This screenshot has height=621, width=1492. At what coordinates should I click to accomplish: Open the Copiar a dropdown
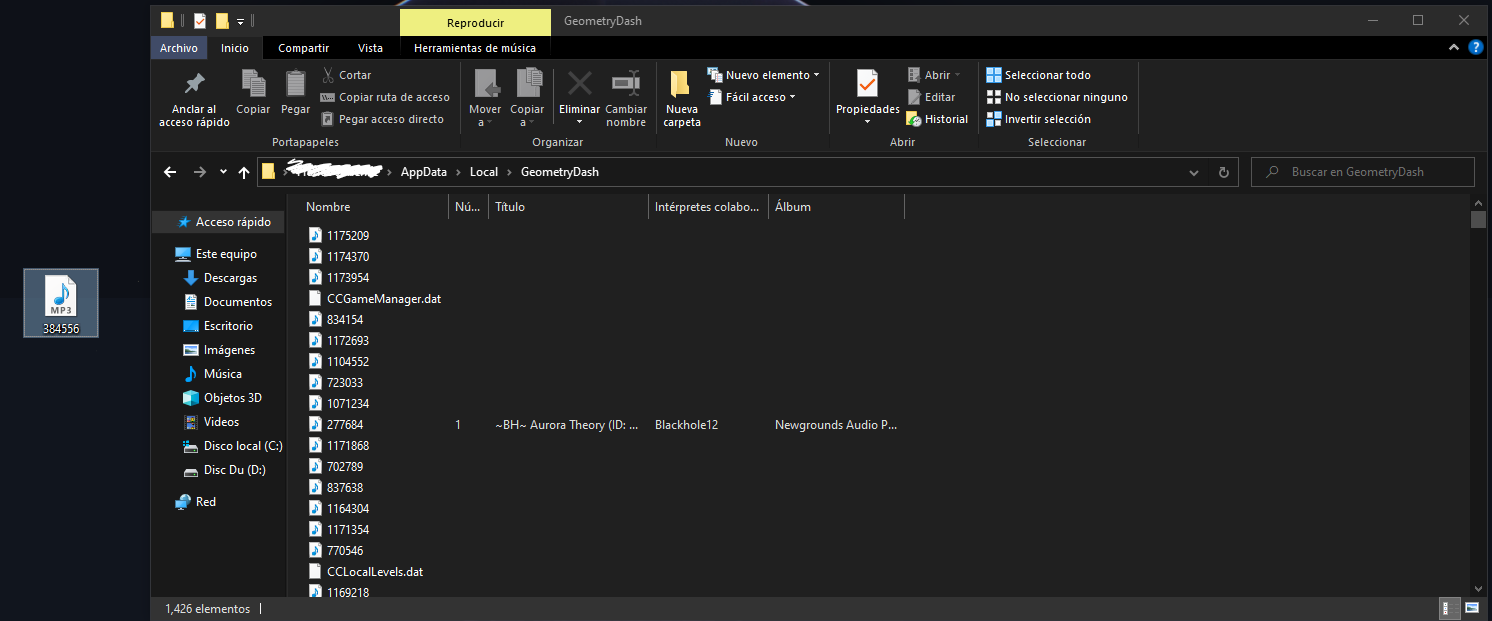(527, 98)
